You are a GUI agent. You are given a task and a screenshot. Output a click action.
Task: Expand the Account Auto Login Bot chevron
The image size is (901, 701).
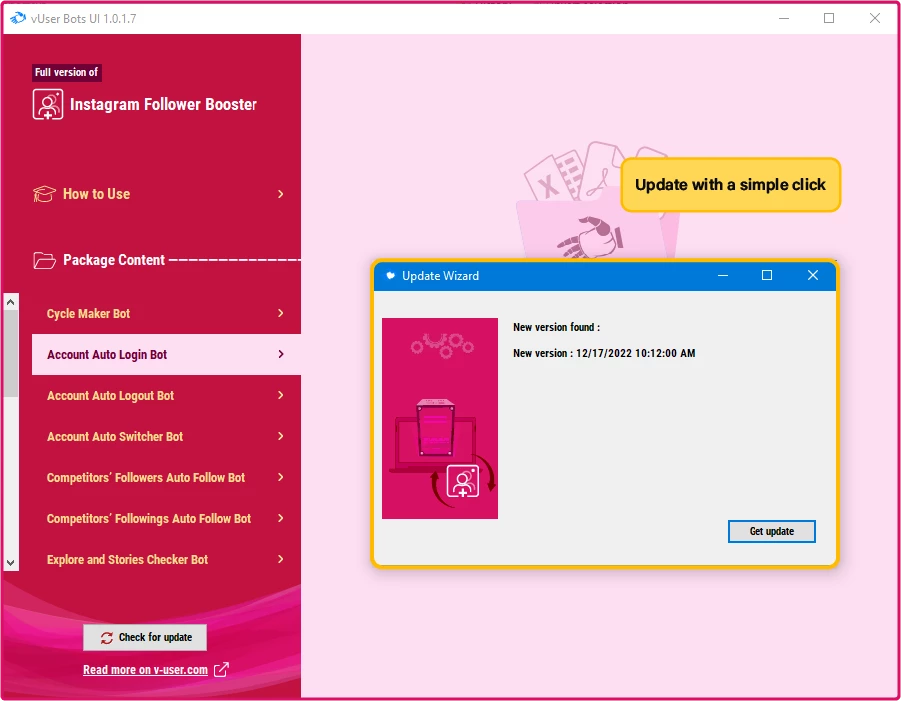pos(280,354)
